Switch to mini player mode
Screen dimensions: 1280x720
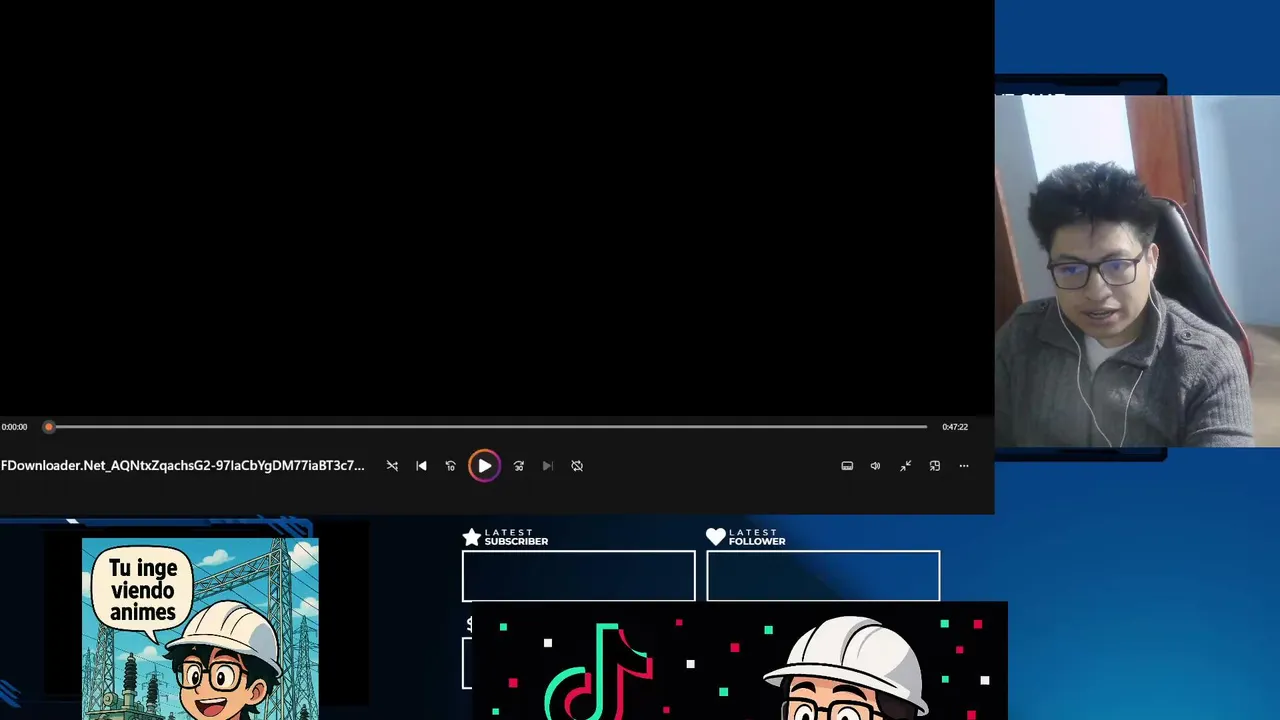pos(934,466)
